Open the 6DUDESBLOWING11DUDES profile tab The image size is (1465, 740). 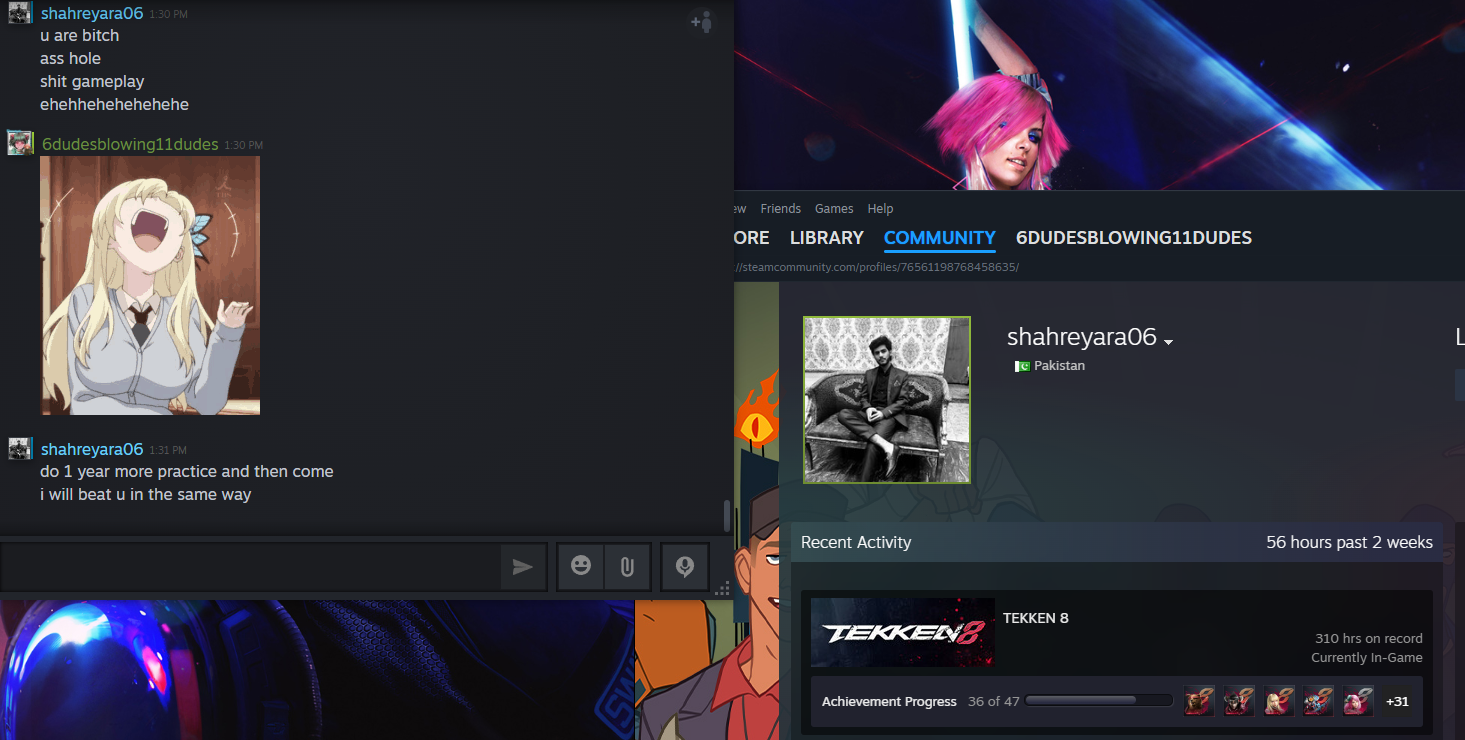[1134, 238]
